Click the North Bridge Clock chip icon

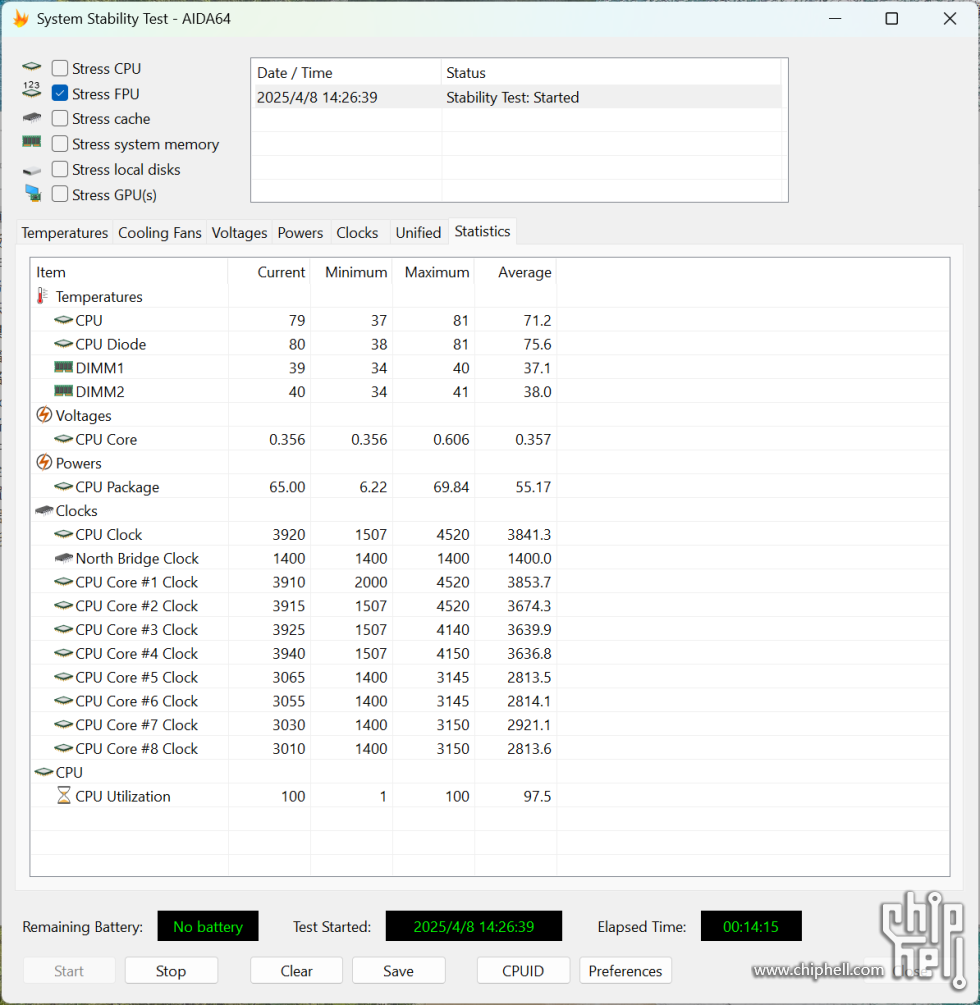(63, 558)
